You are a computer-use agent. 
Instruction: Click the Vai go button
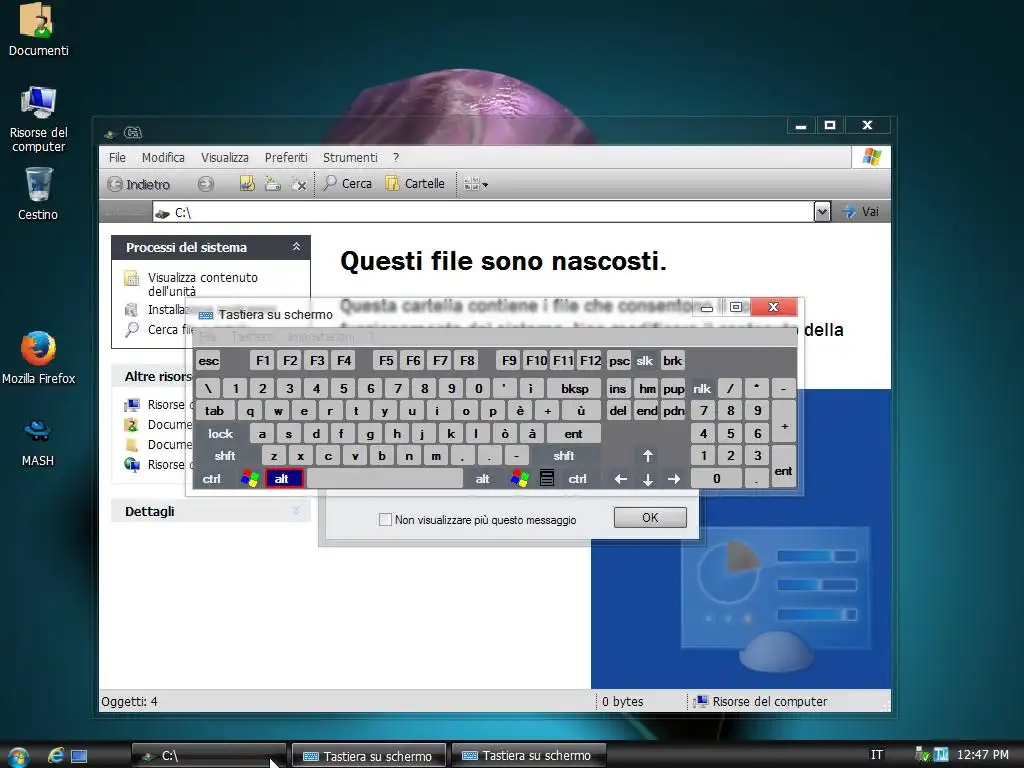(x=861, y=212)
